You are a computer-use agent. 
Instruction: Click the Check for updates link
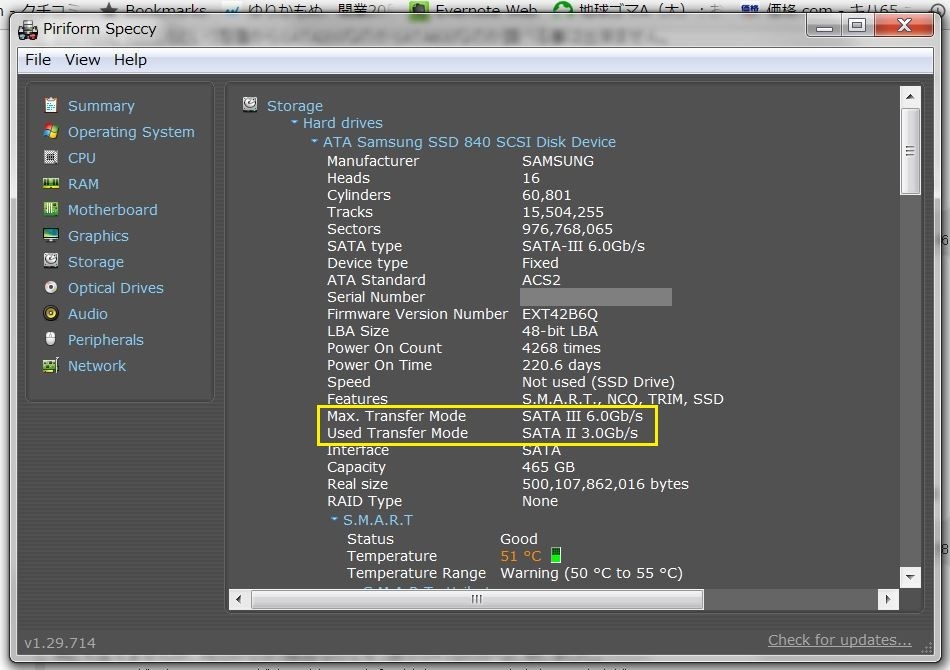(839, 640)
